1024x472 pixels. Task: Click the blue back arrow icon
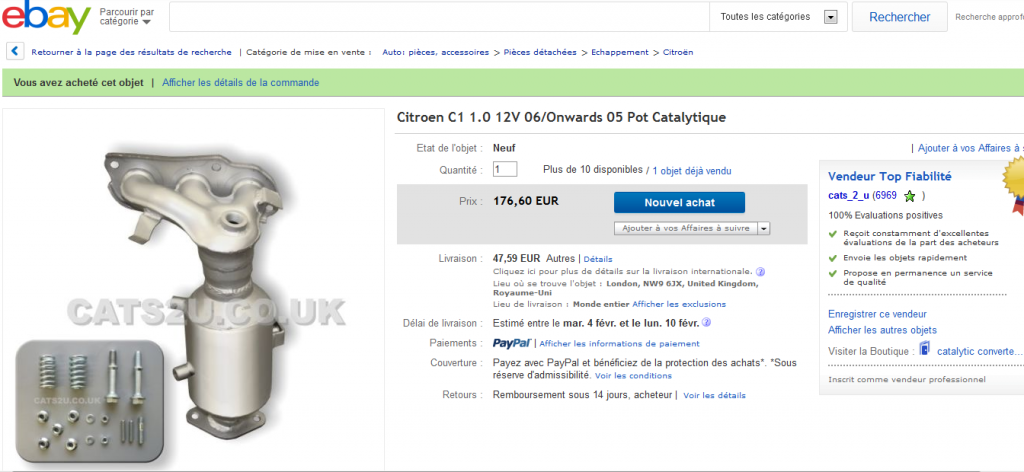coord(16,52)
